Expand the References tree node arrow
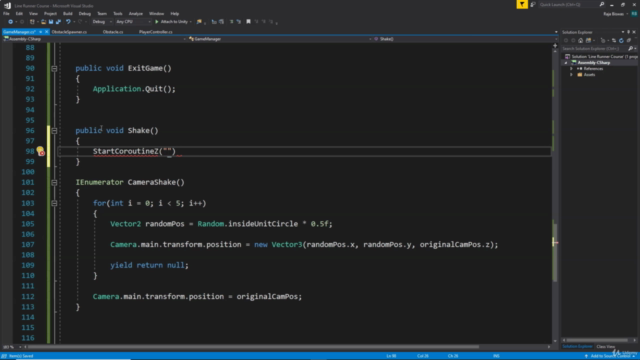The height and width of the screenshot is (360, 640). point(571,69)
